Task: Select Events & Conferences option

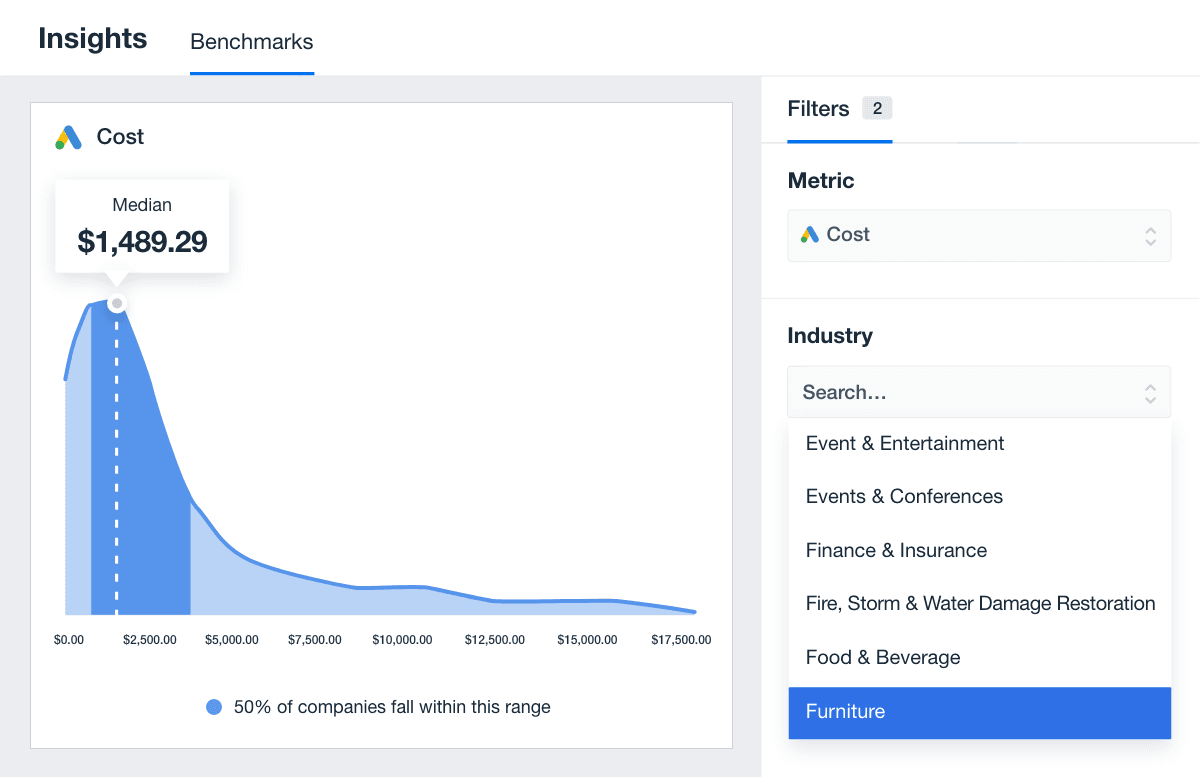Action: [x=904, y=497]
